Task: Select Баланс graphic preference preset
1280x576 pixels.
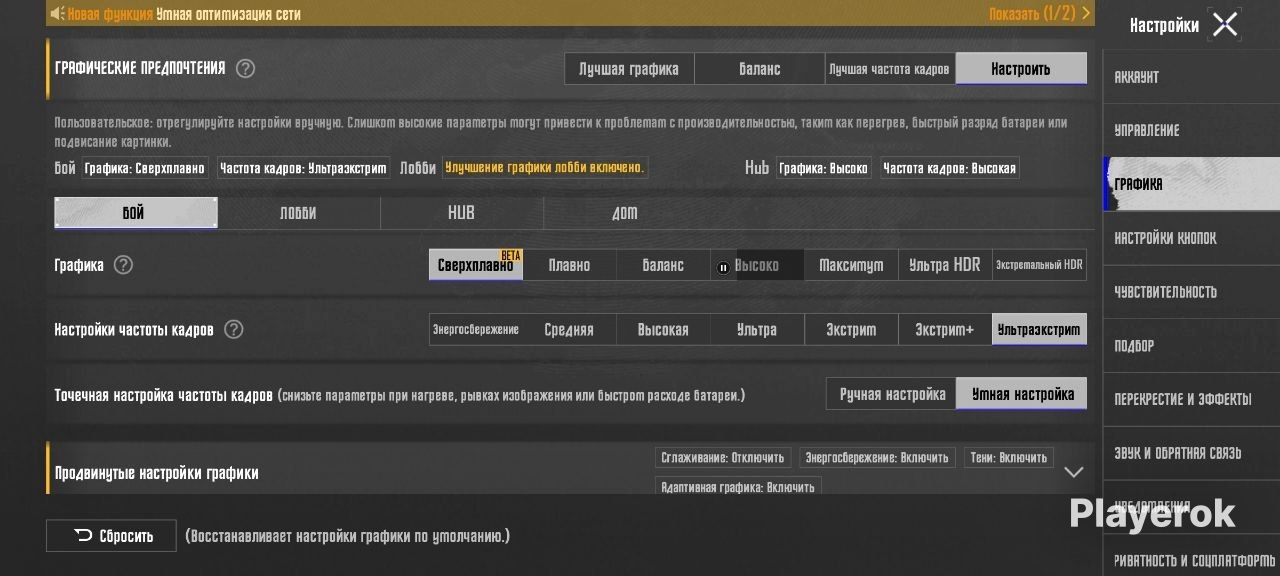Action: tap(760, 69)
